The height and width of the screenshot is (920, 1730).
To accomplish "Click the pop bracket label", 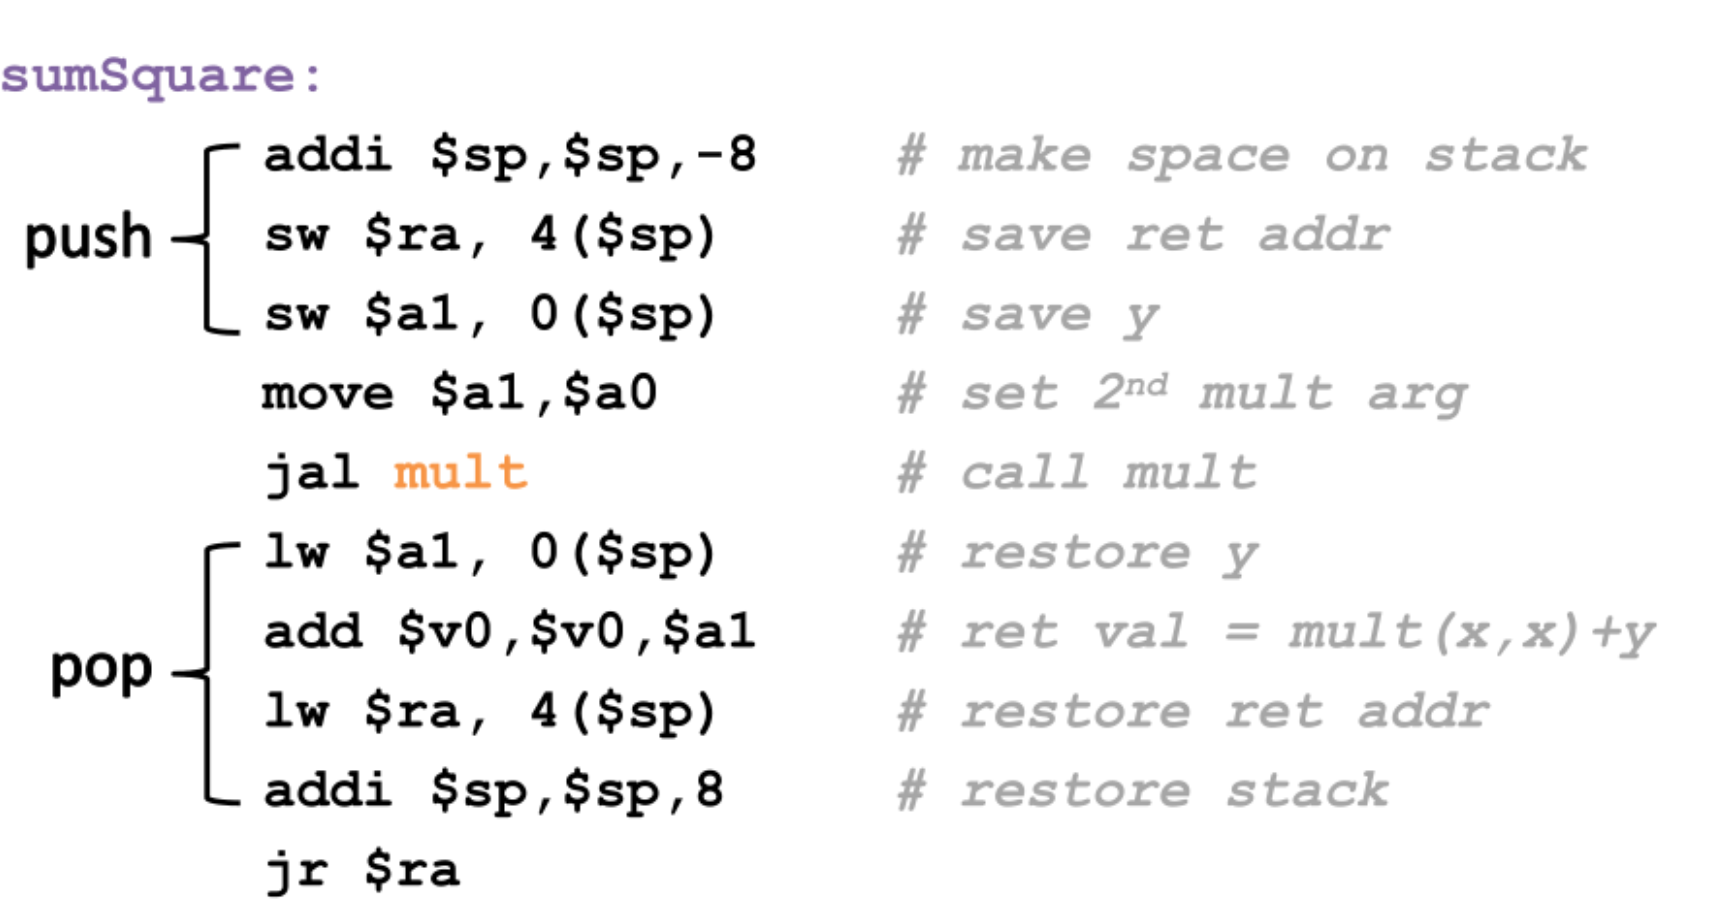I will (101, 669).
